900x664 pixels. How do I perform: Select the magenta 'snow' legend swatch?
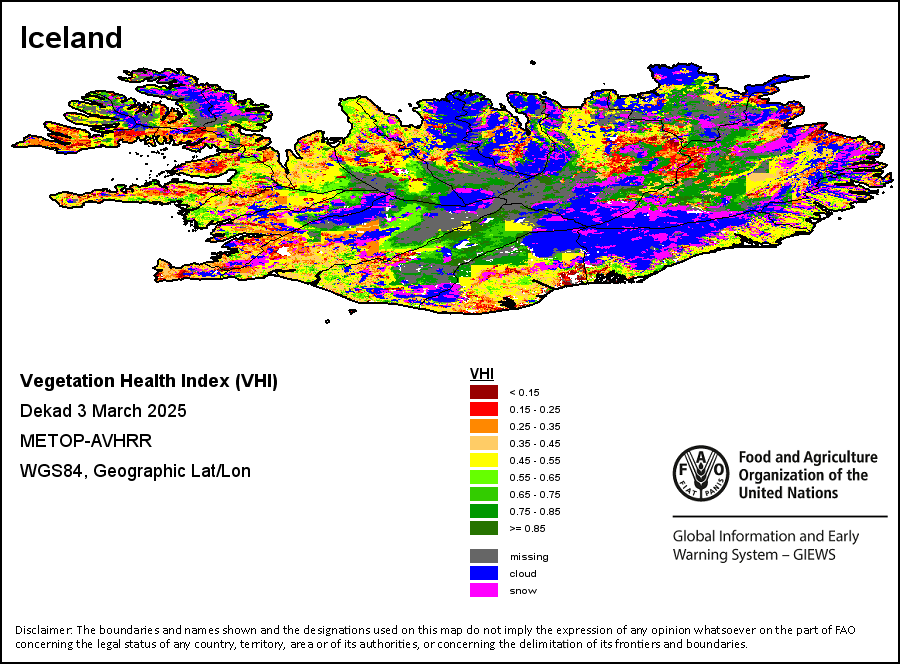(x=484, y=590)
